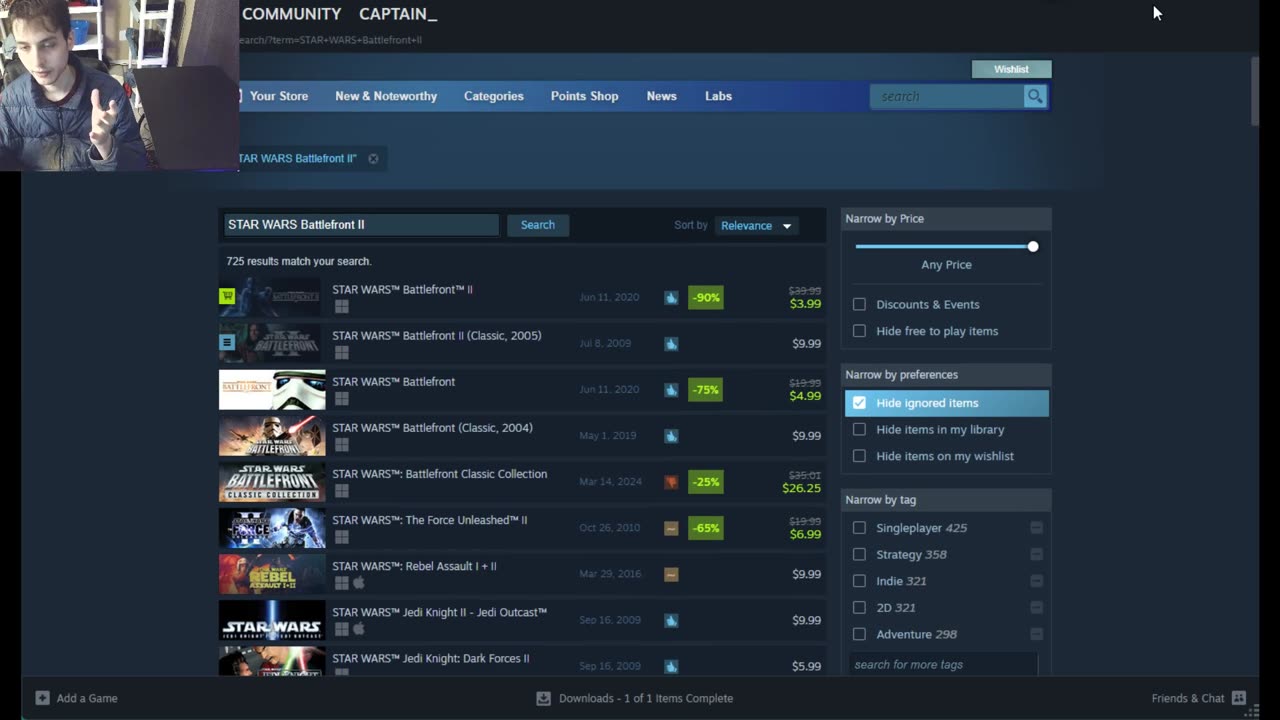Image resolution: width=1280 pixels, height=720 pixels.
Task: Open STAR WARS Jedi Knight: Dark Forces II title
Action: pos(431,658)
